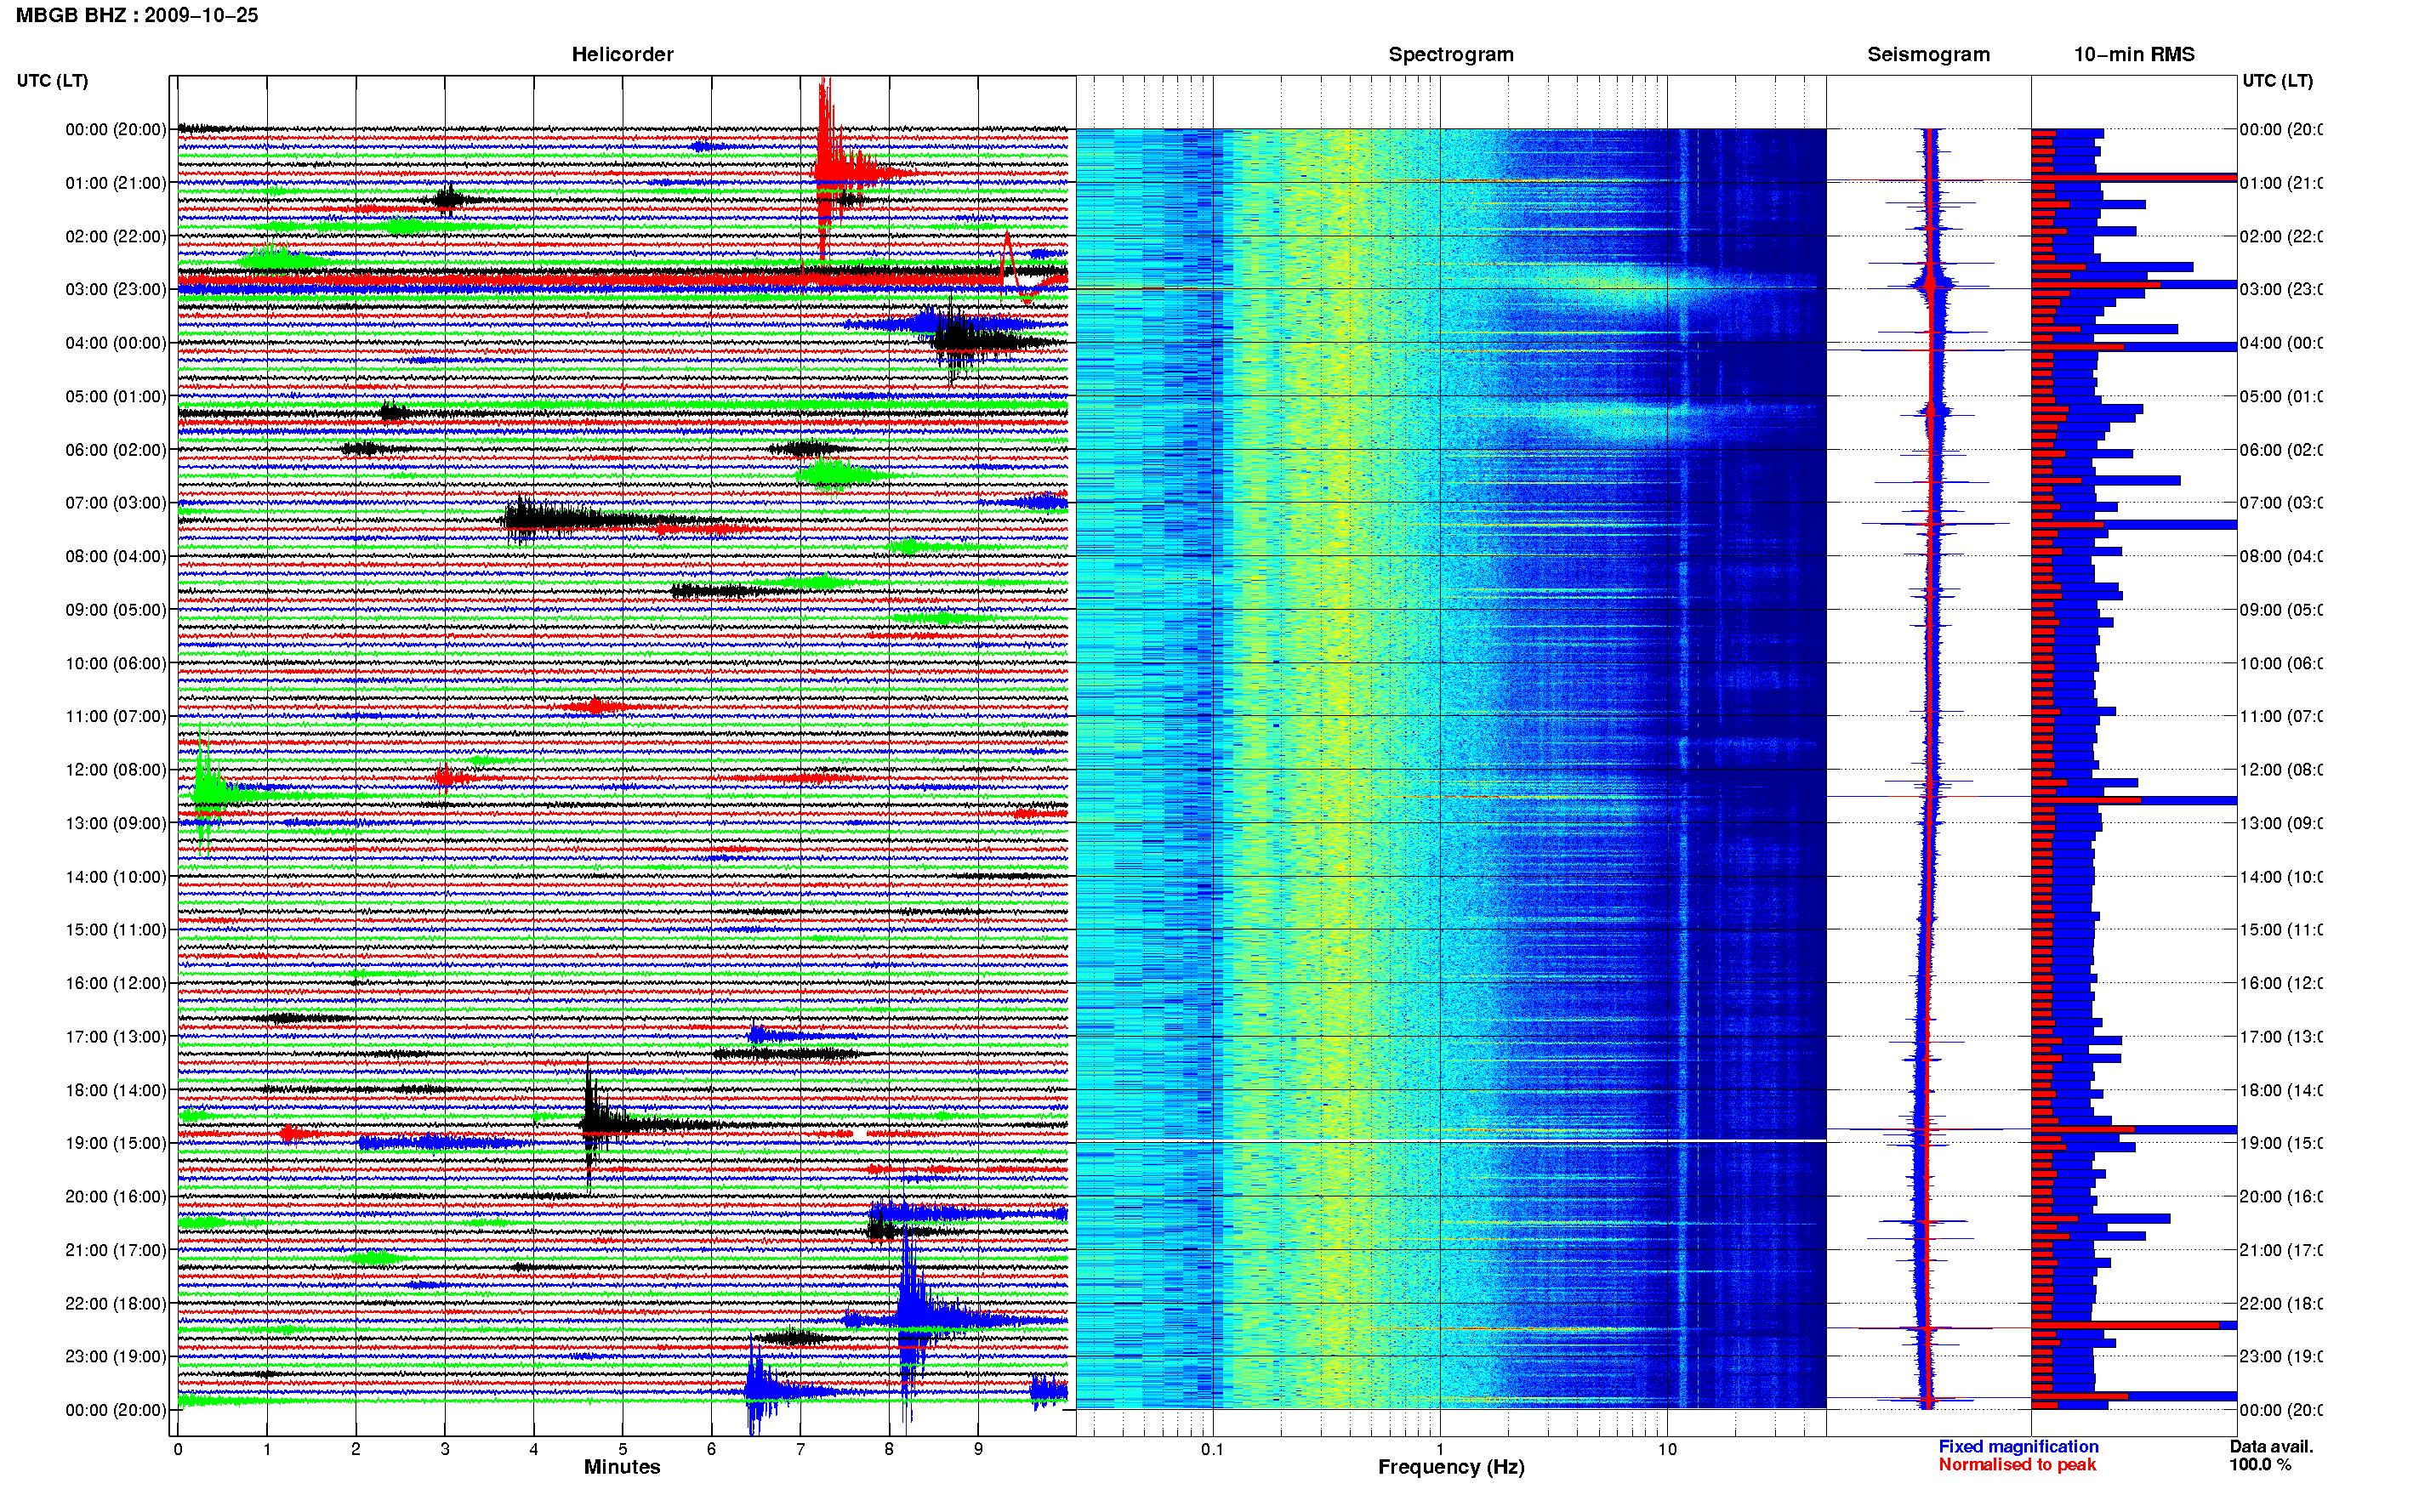Click the "0.1" frequency tick label

point(1212,1449)
